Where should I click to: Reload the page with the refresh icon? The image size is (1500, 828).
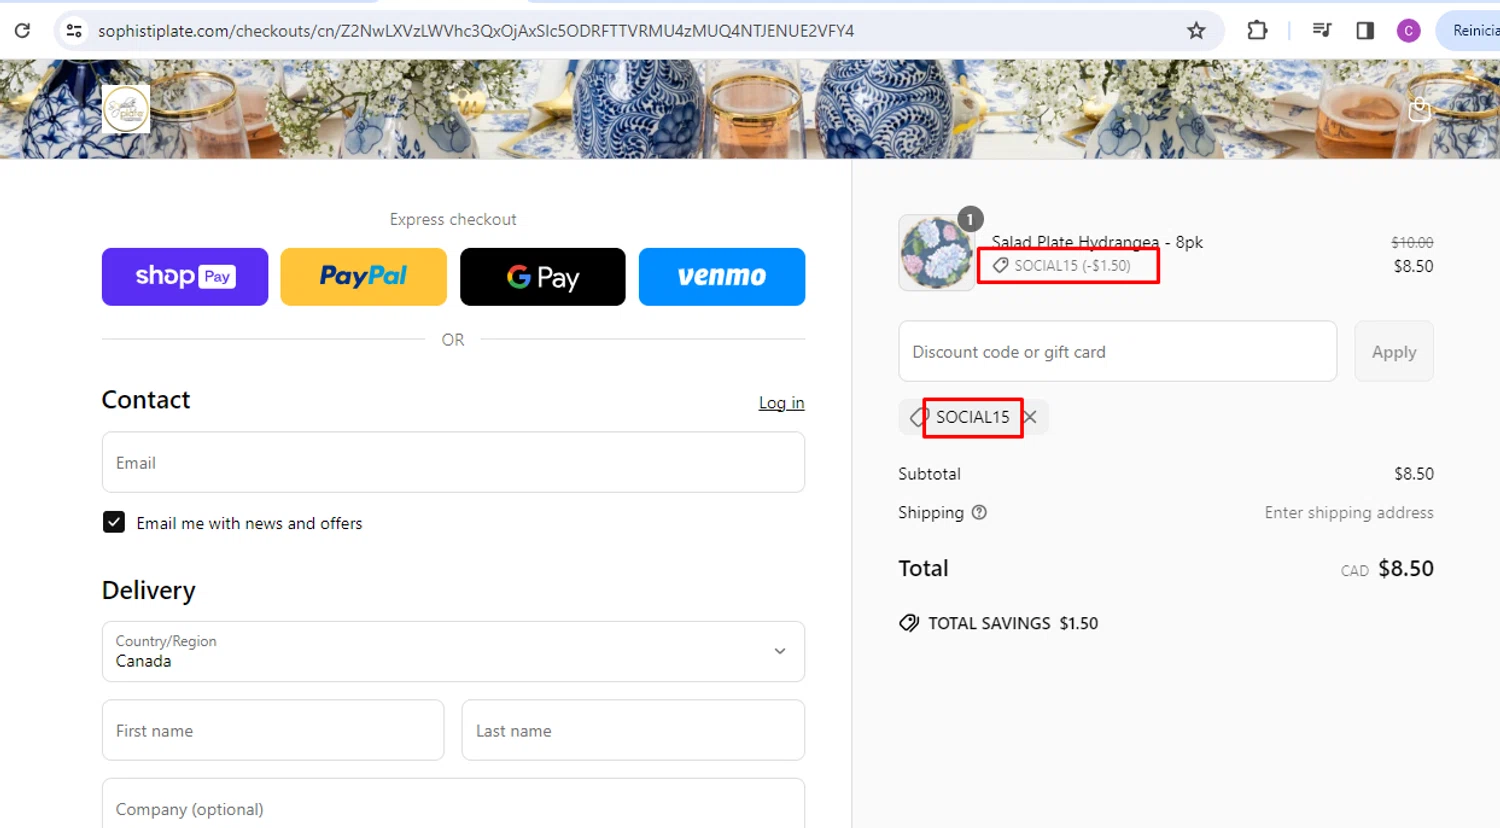point(22,31)
